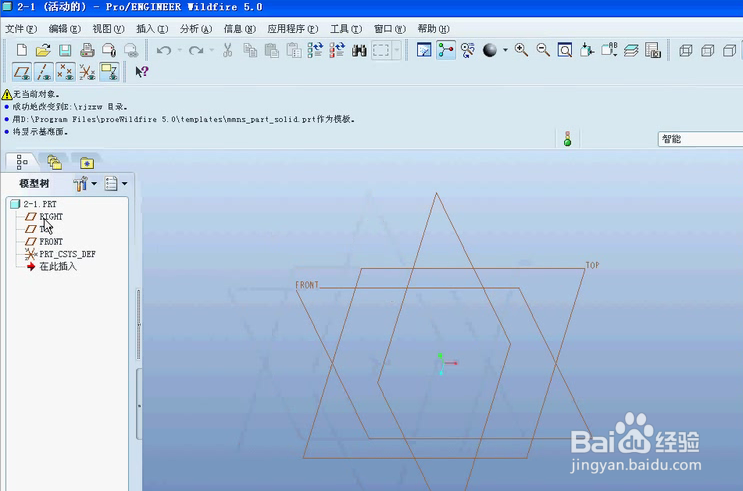Open the 视图(V) menu

pos(109,29)
